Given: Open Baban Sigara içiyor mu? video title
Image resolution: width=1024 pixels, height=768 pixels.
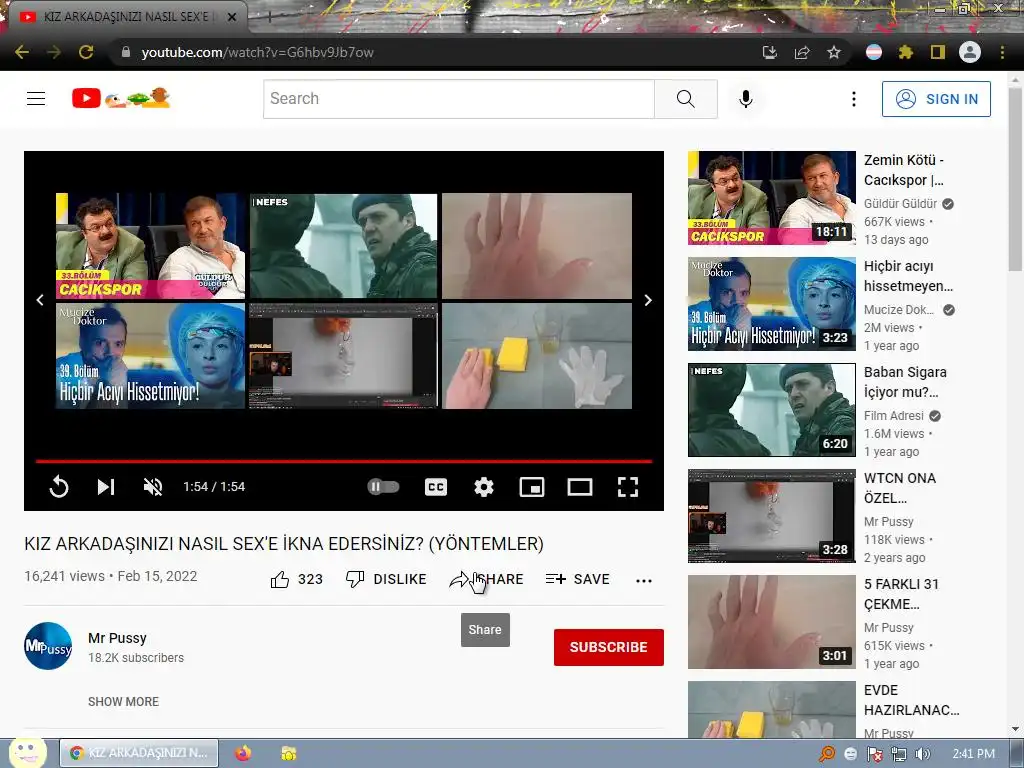Looking at the screenshot, I should [905, 382].
